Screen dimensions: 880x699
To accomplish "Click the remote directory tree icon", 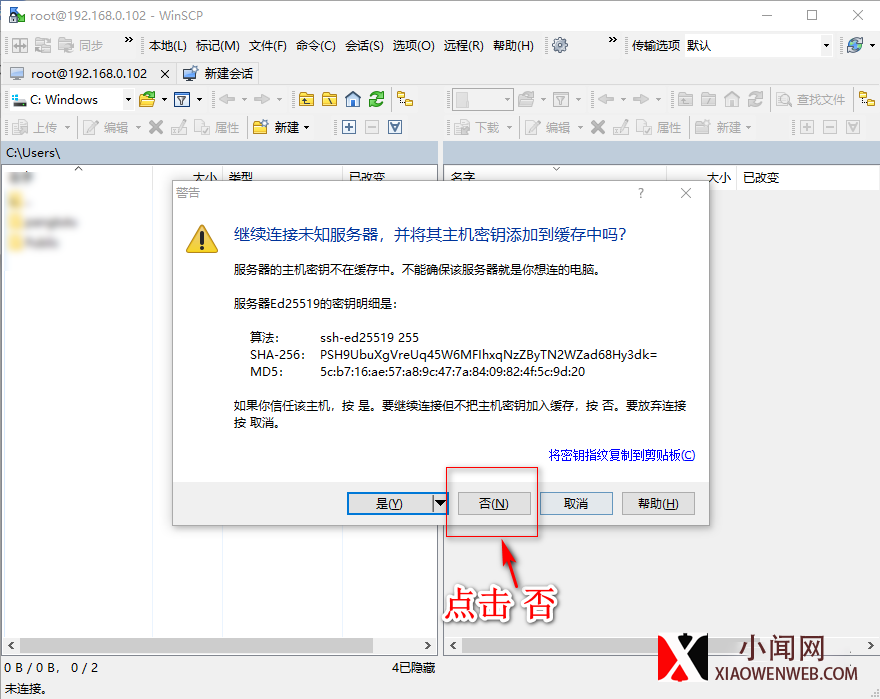I will click(862, 99).
